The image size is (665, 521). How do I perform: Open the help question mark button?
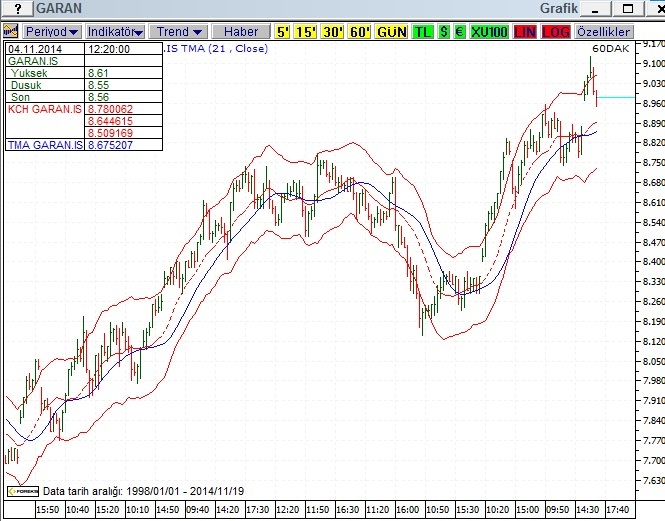pos(18,8)
